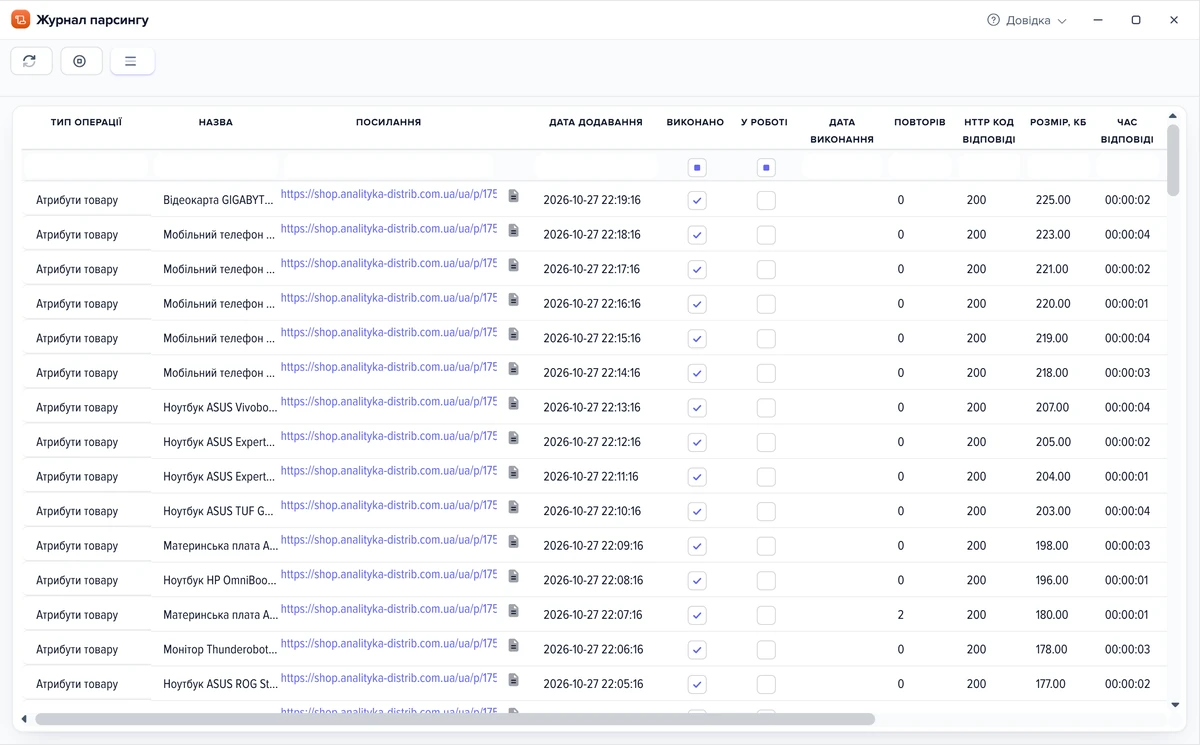Click document icon in the 22:16:16 row

coord(514,299)
